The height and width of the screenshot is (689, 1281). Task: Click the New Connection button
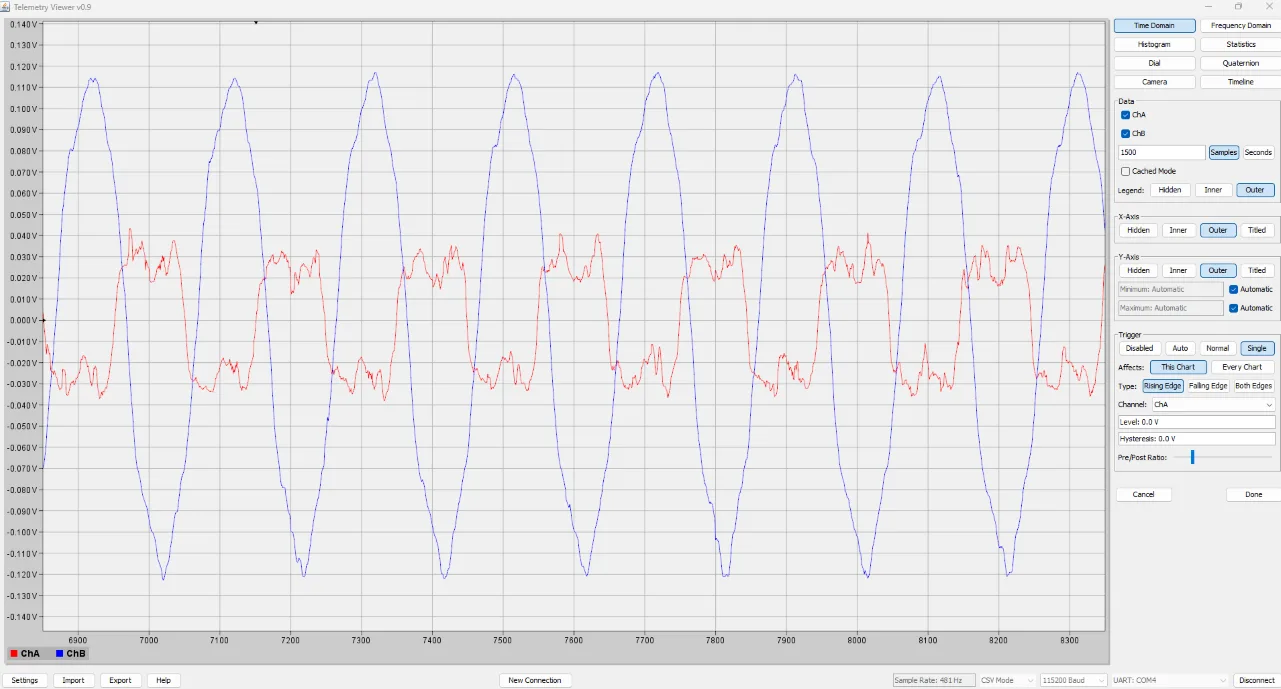coord(535,680)
